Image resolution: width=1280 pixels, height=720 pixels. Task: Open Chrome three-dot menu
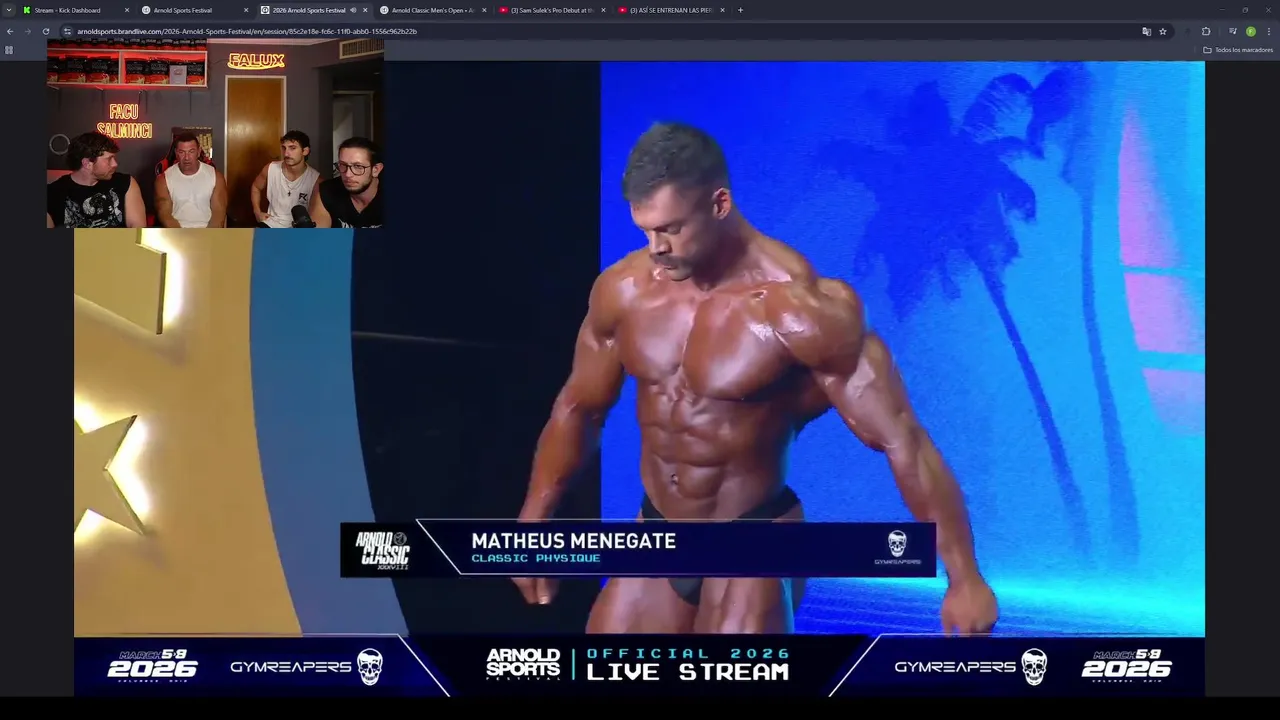point(1269,31)
